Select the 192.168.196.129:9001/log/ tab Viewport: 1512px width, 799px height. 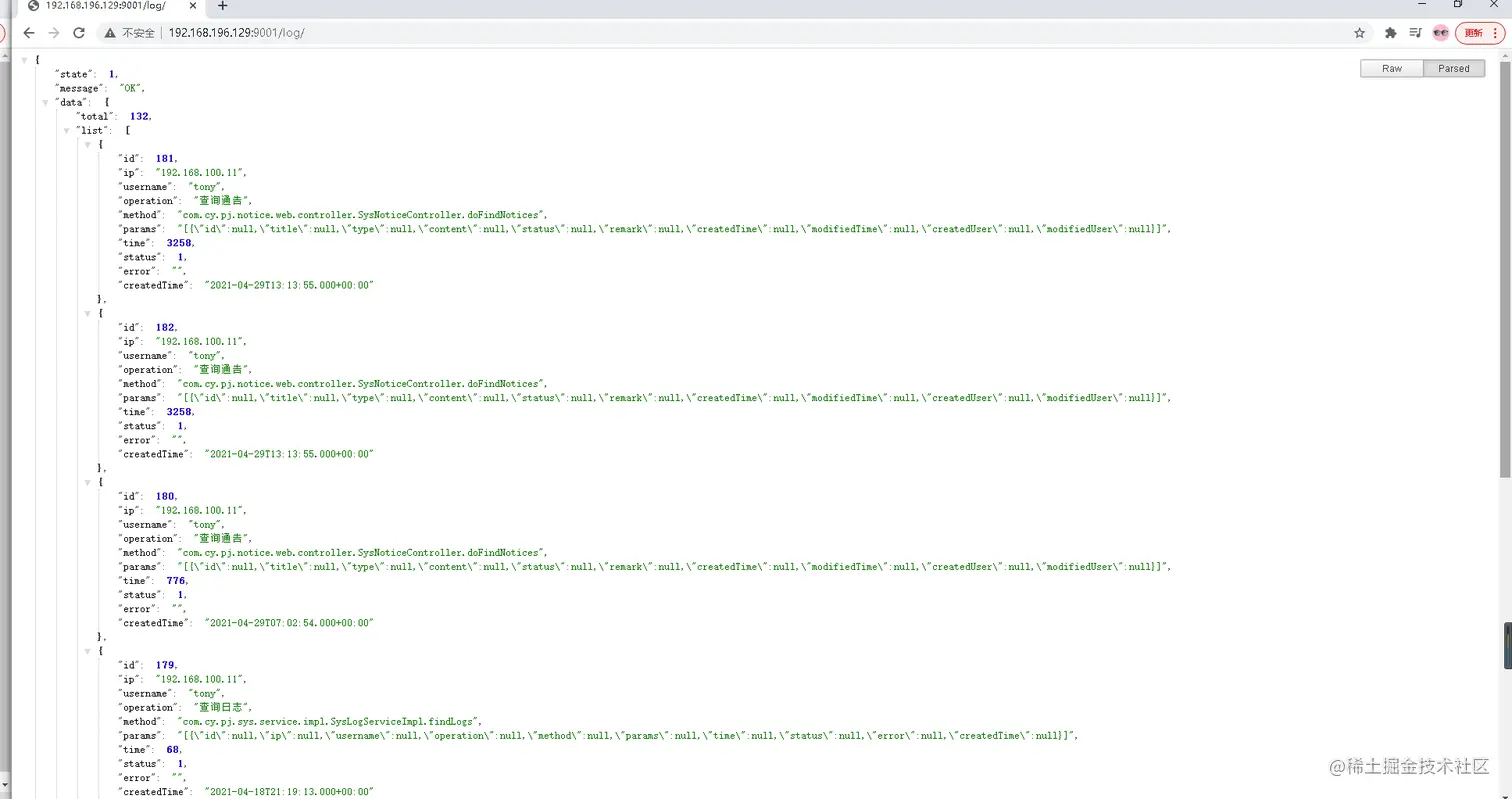110,6
